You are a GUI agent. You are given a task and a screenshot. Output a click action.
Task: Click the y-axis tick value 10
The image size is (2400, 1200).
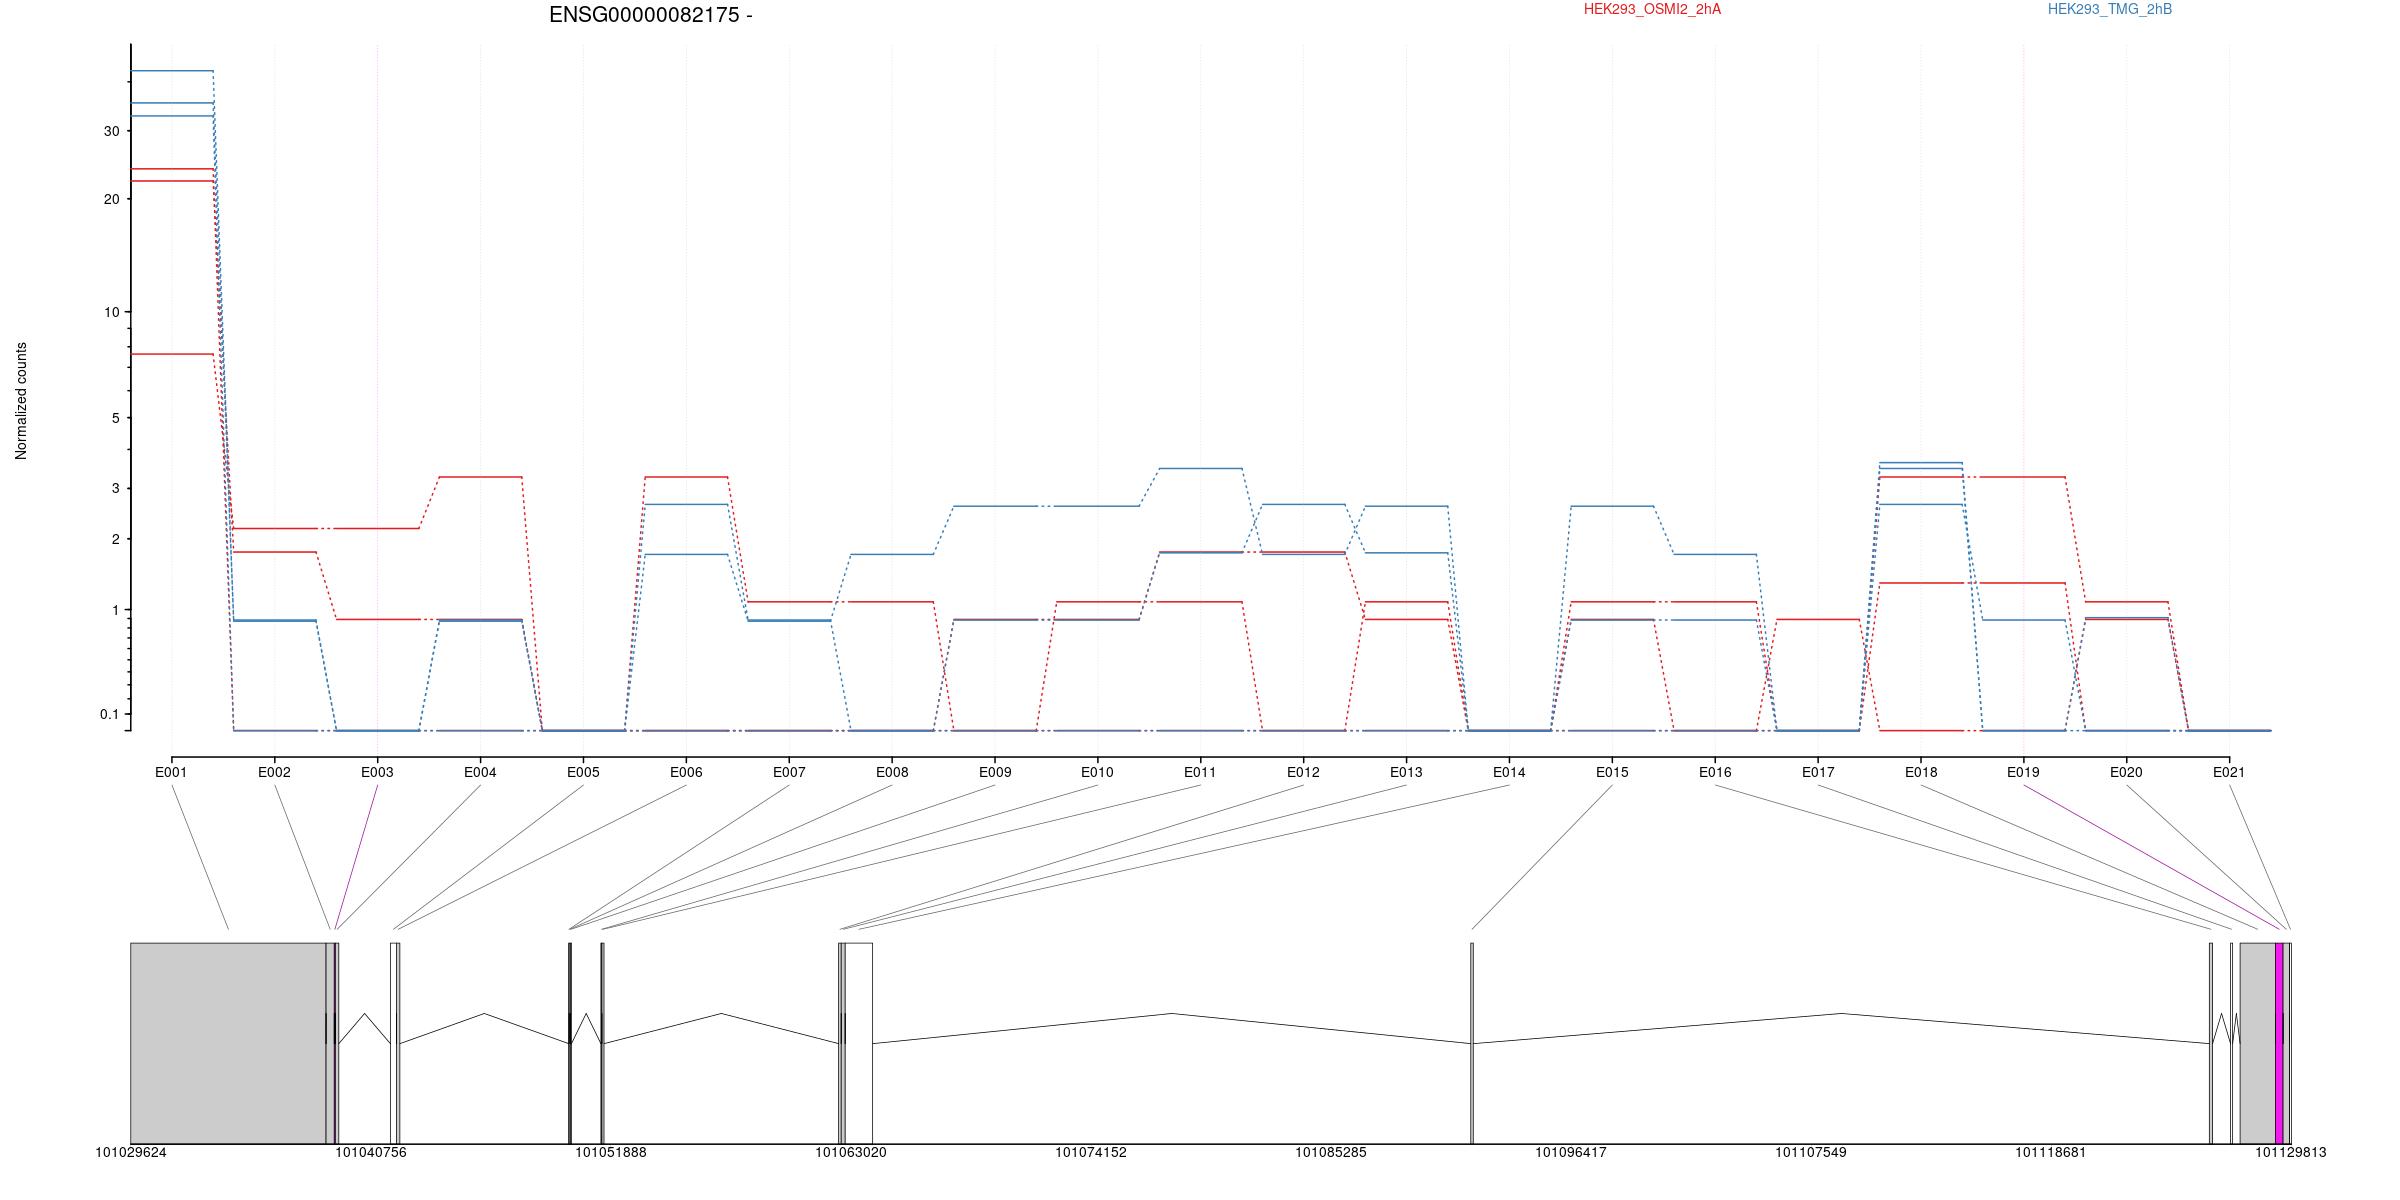(x=111, y=313)
